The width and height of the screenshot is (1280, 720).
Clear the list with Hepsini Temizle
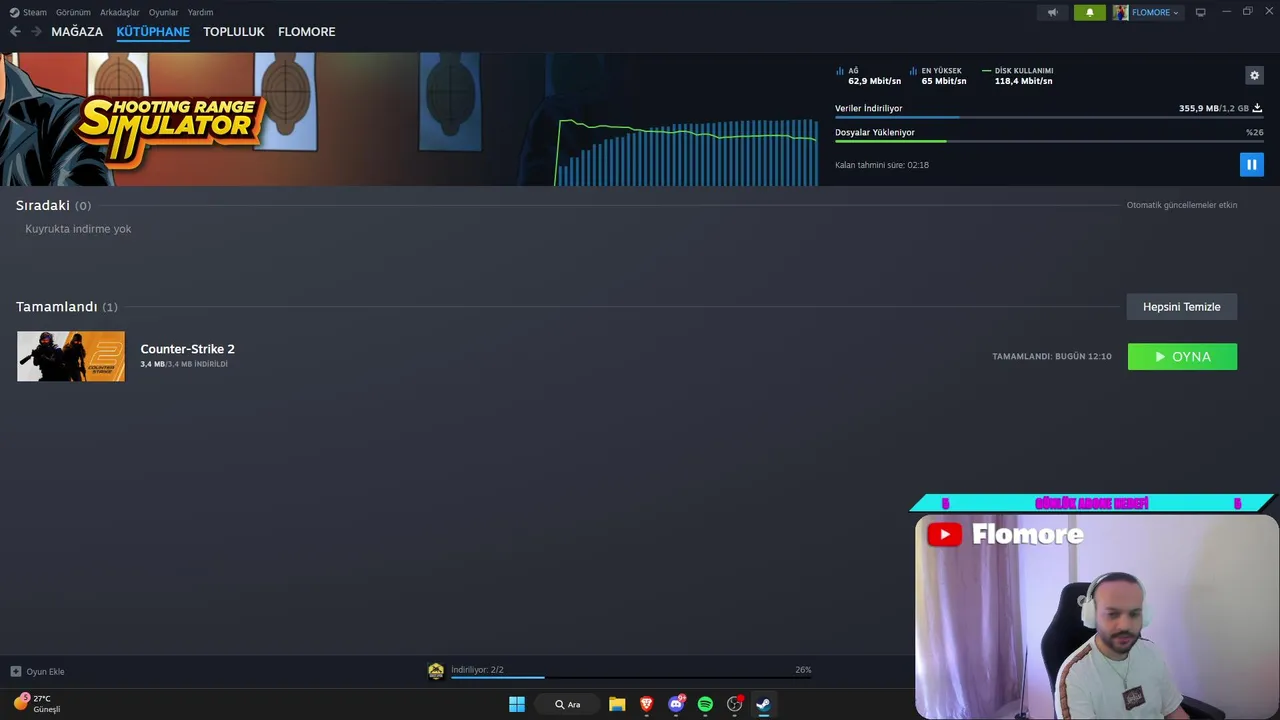coord(1182,307)
